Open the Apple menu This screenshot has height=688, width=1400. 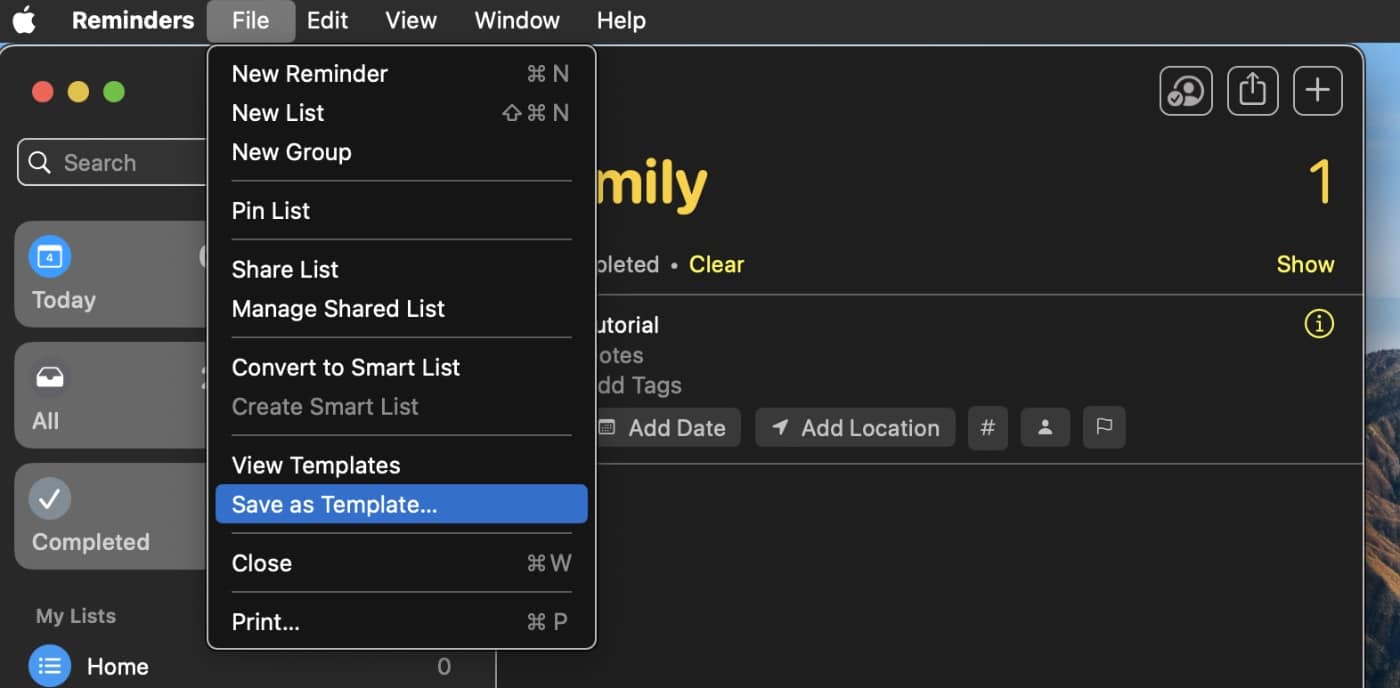[x=24, y=20]
